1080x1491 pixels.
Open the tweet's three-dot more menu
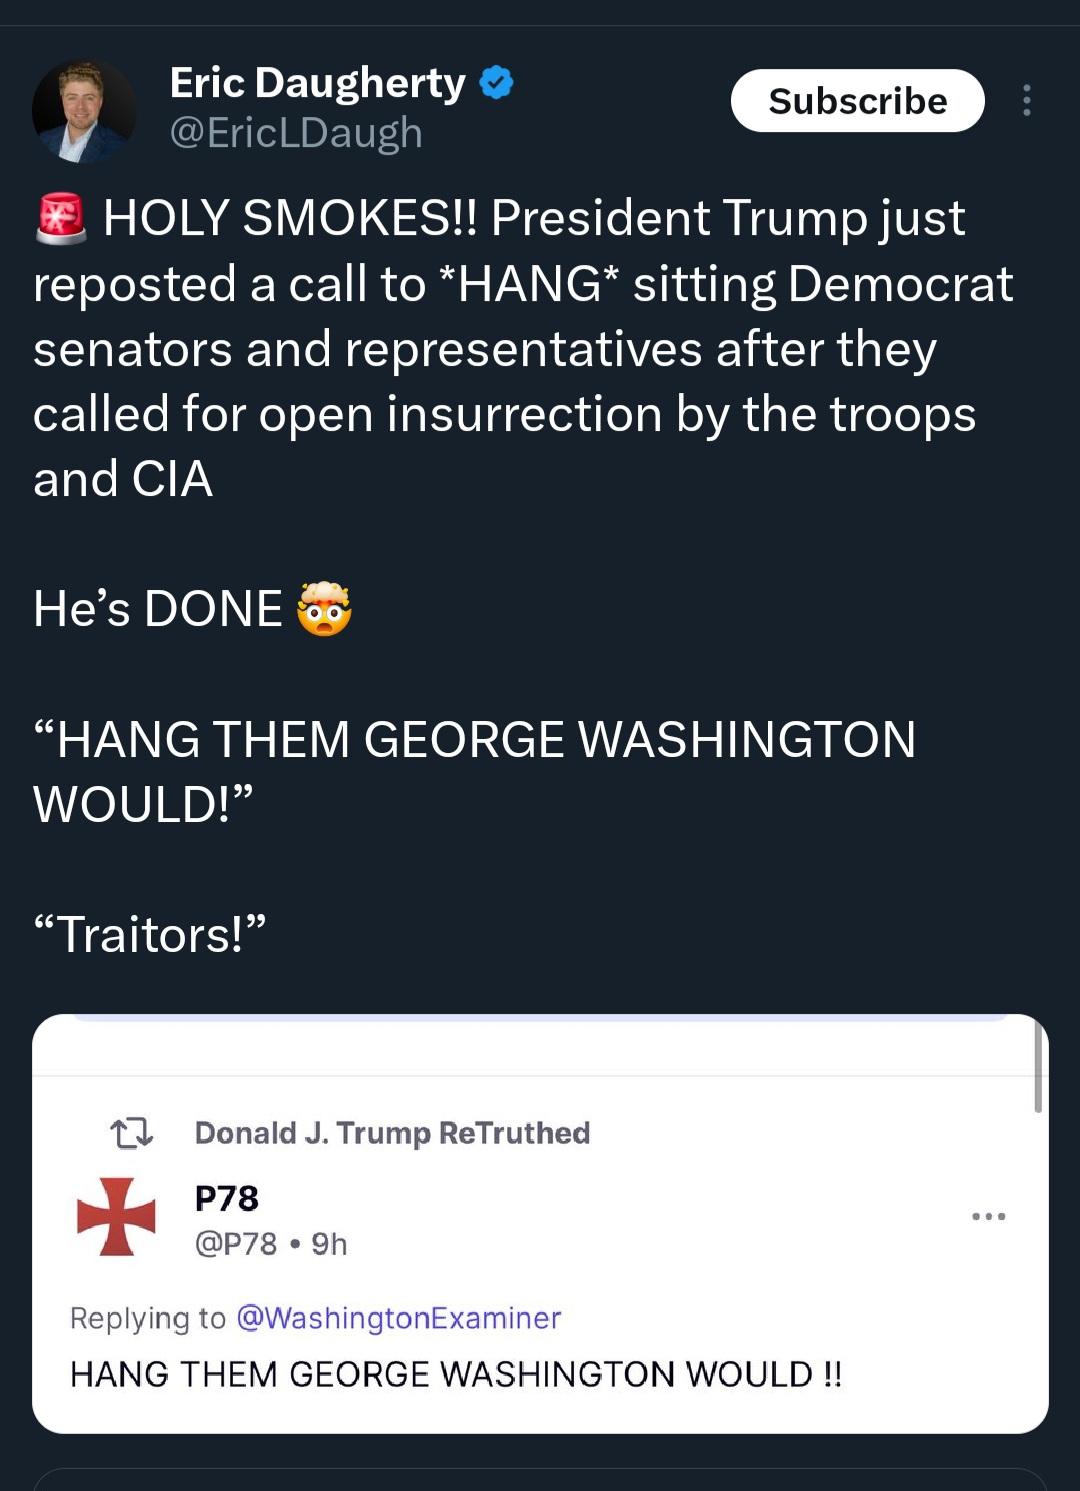[1026, 101]
